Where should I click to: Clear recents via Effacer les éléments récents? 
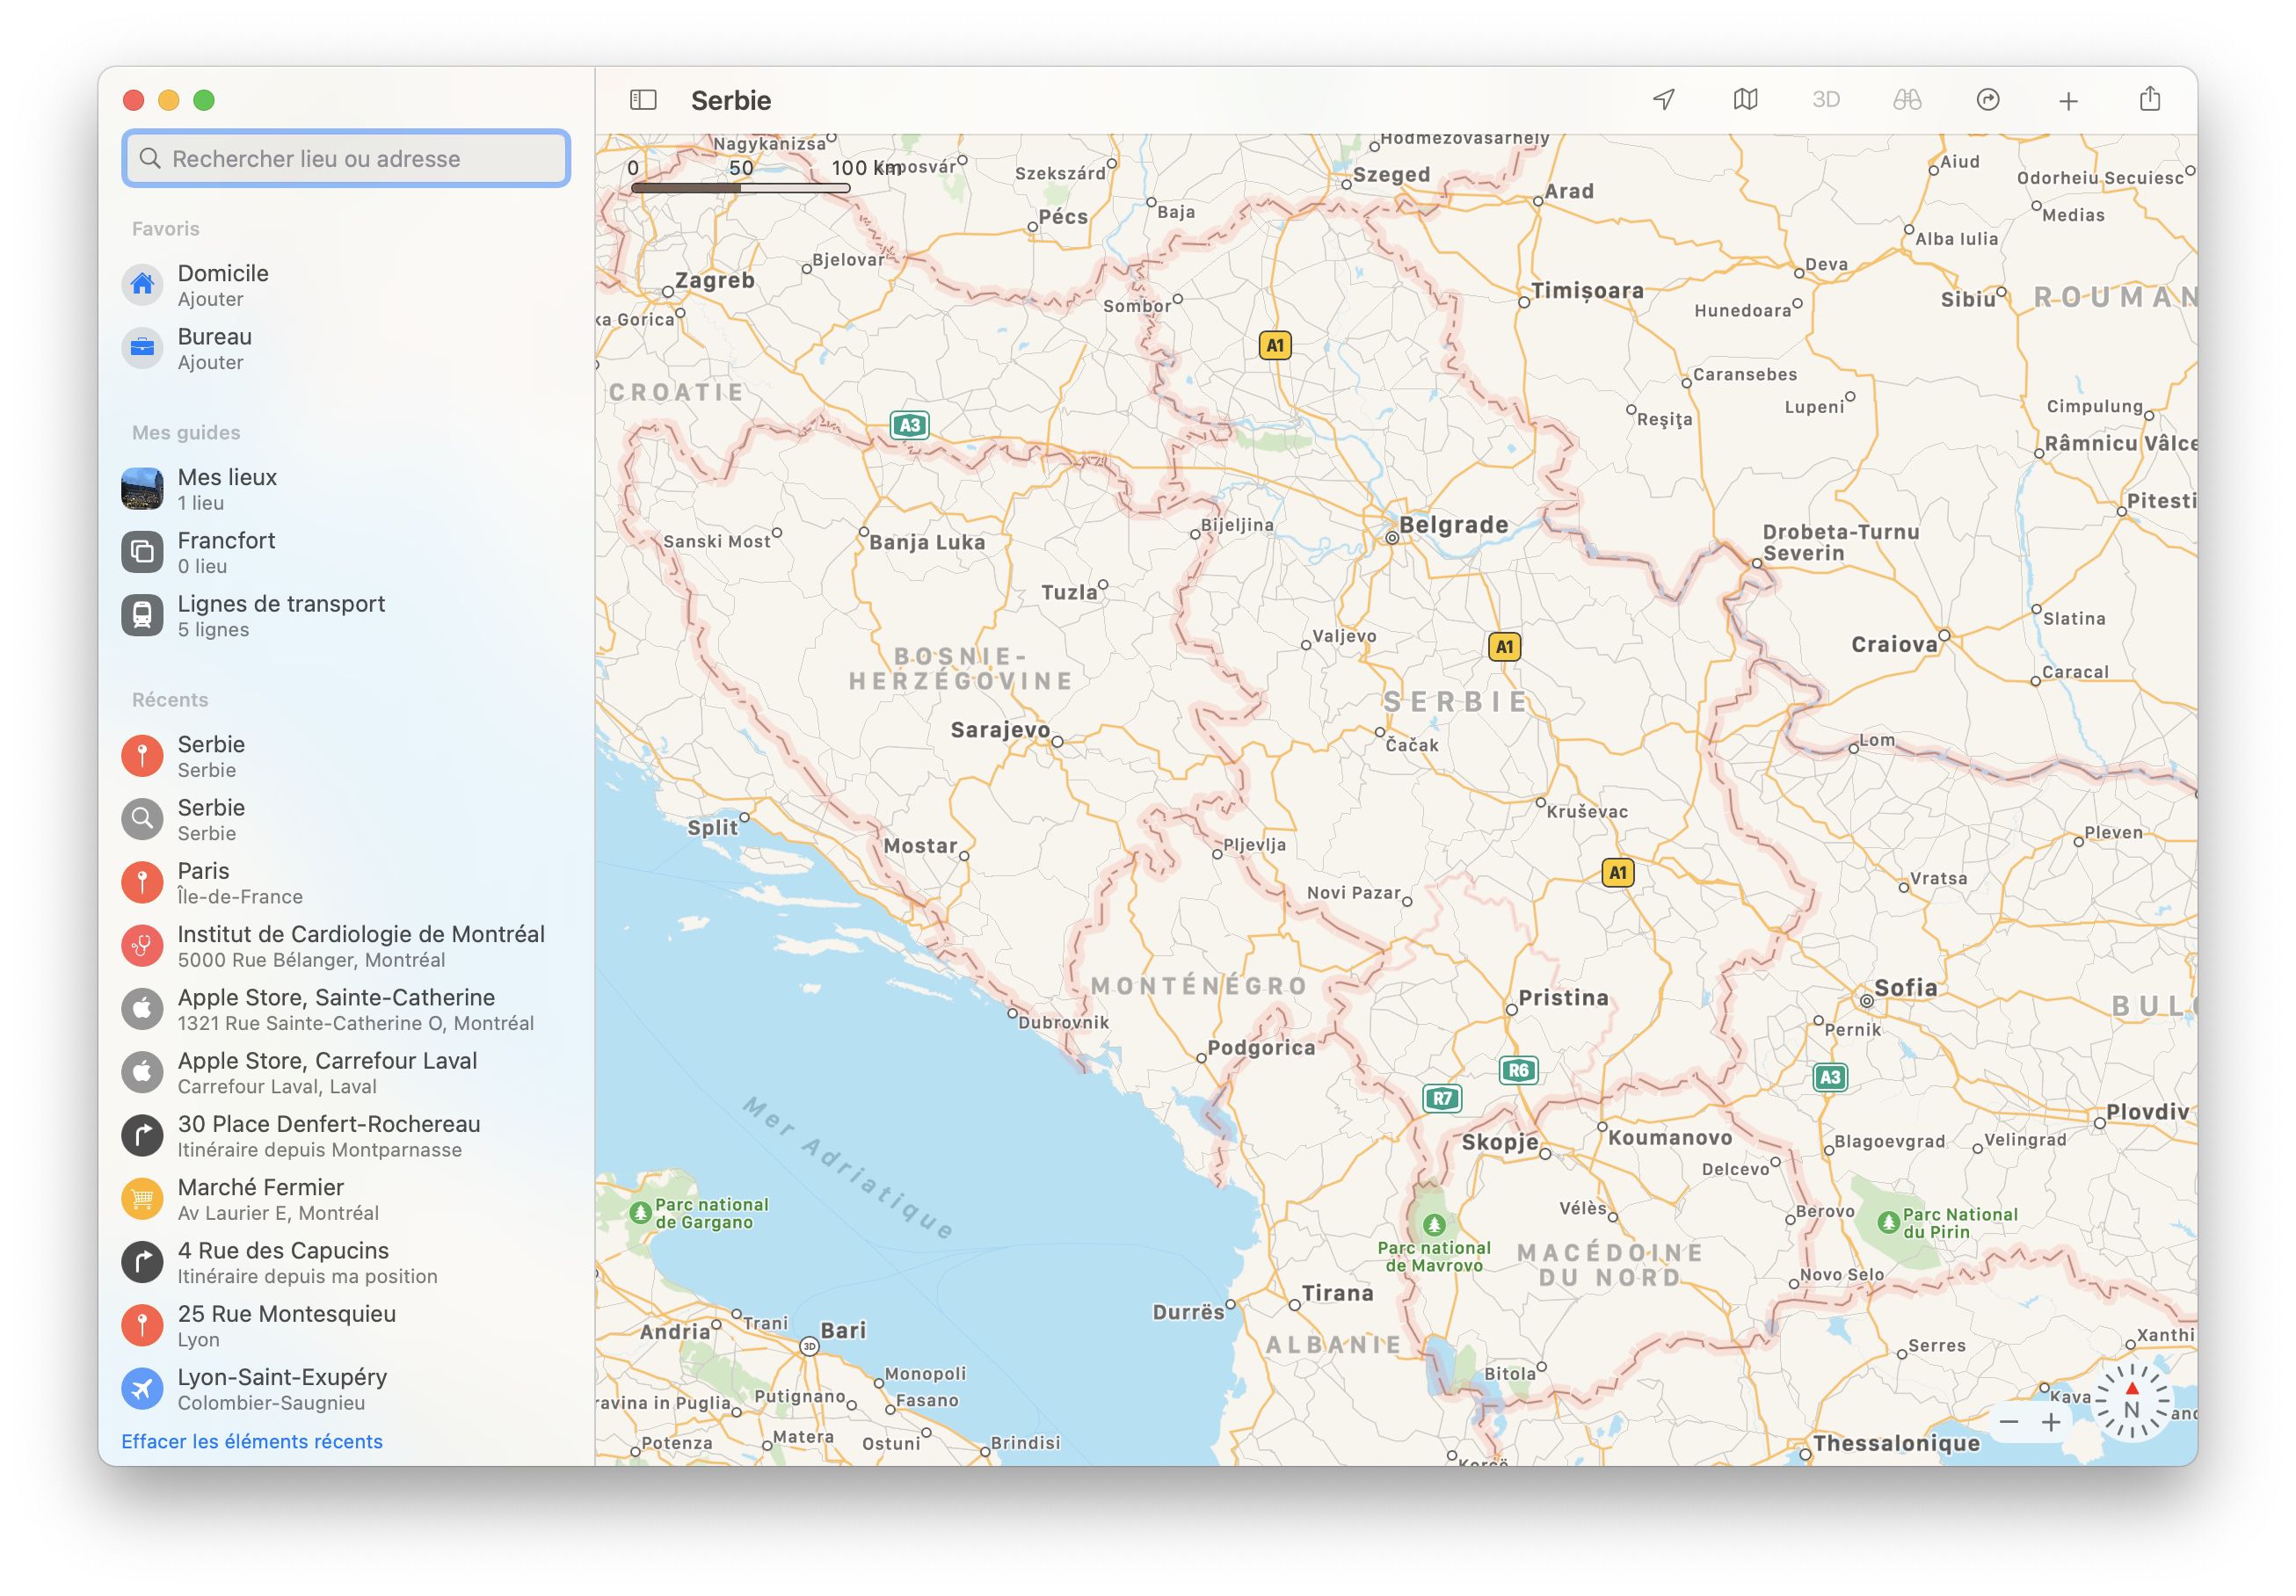click(252, 1441)
